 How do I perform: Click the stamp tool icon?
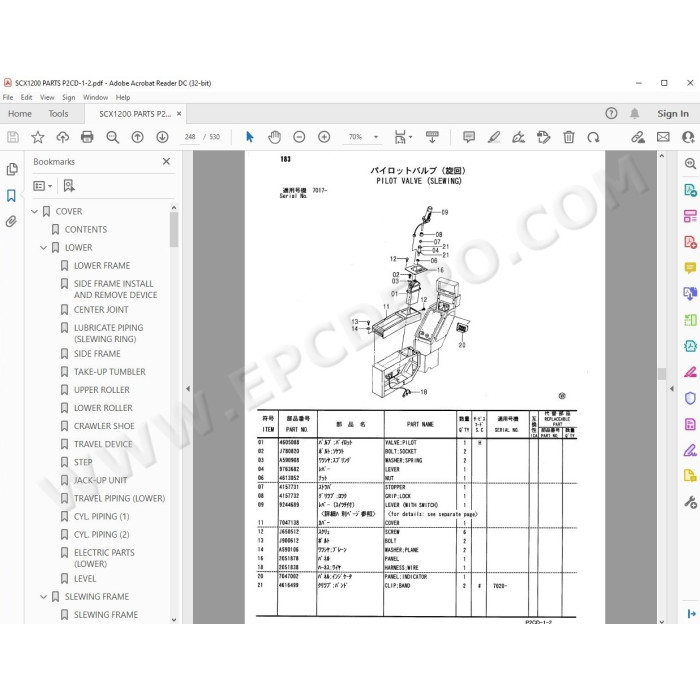543,137
